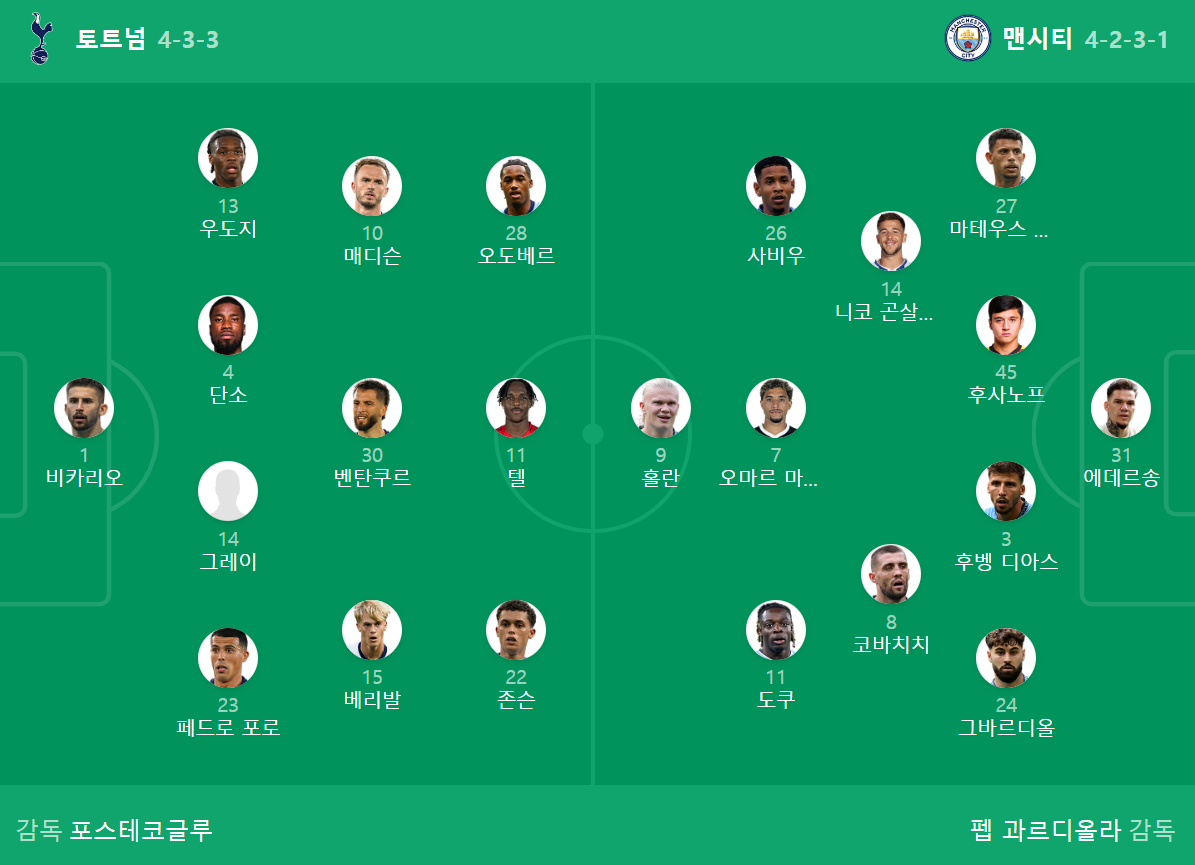The image size is (1195, 865).
Task: Click 페드로 포로 name label
Action: [x=228, y=728]
